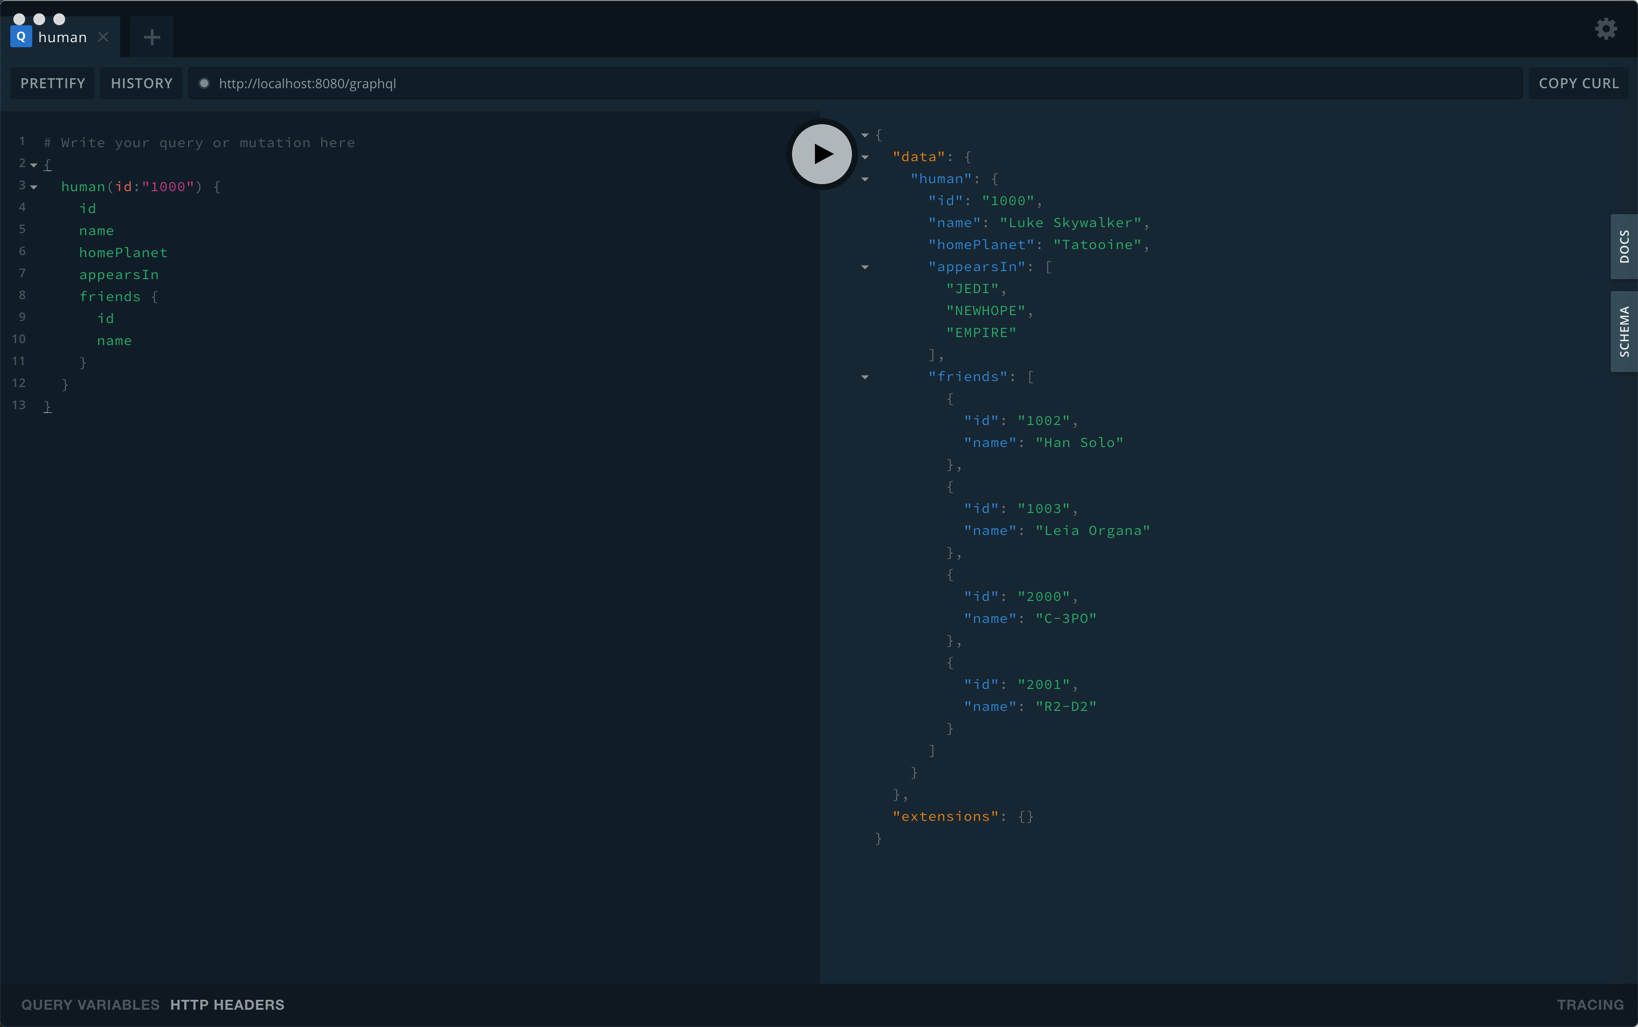Open the SCHEMA side panel
The width and height of the screenshot is (1638, 1027).
click(x=1624, y=332)
